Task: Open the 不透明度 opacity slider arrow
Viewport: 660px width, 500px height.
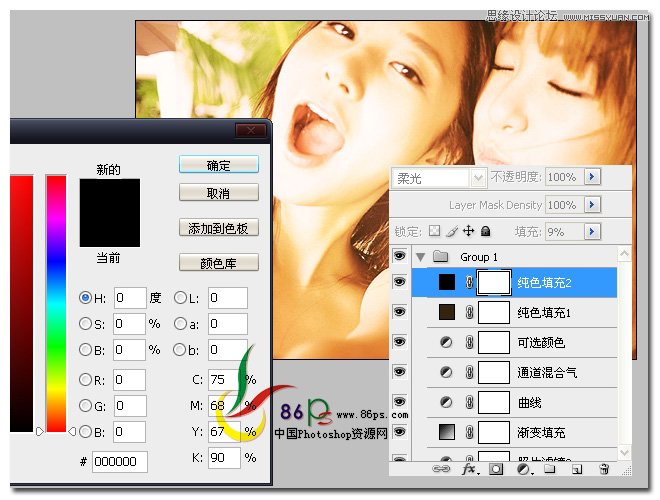Action: point(592,177)
